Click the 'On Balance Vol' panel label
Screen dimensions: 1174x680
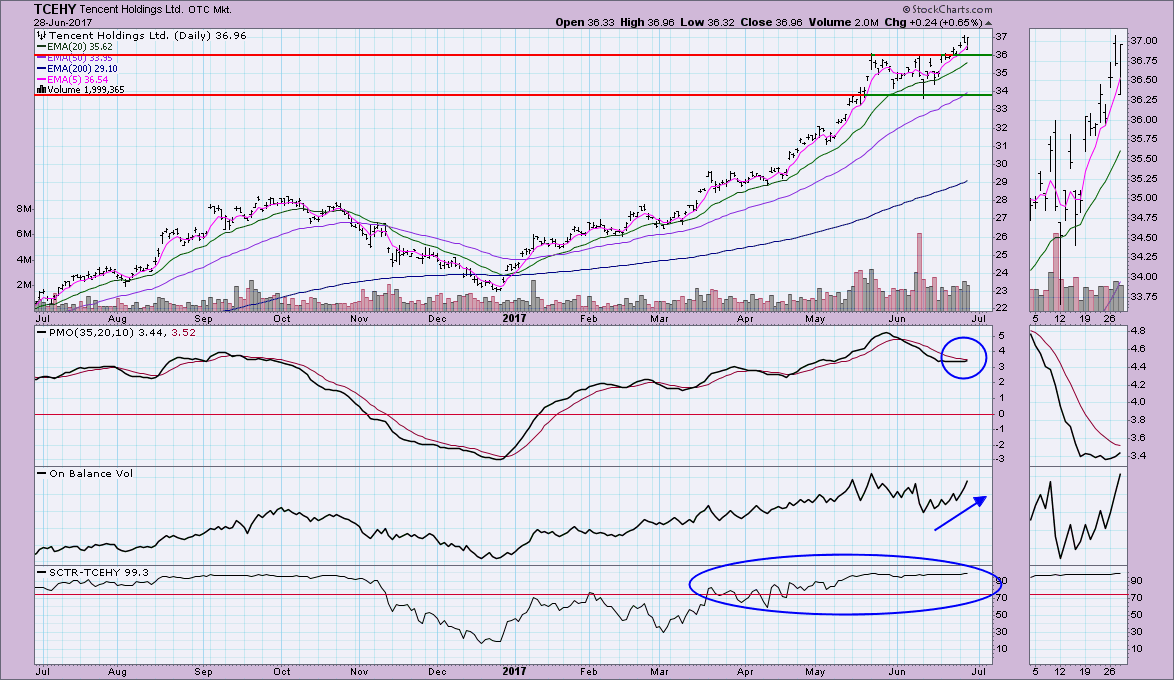(91, 473)
